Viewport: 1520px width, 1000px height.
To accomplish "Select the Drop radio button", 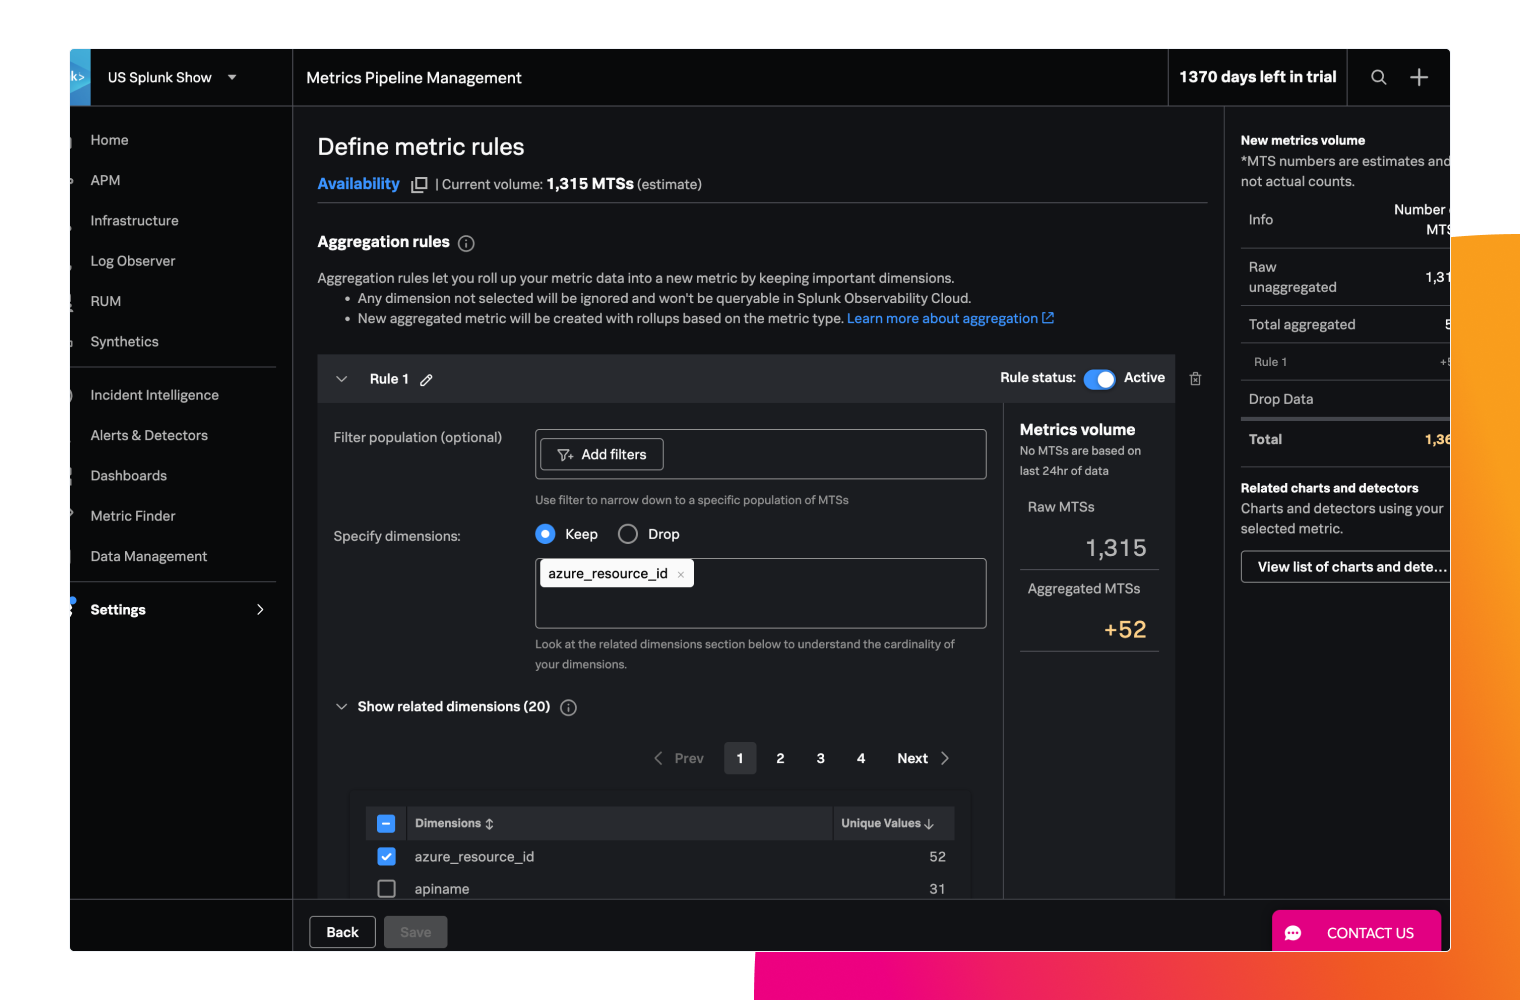I will click(x=628, y=534).
